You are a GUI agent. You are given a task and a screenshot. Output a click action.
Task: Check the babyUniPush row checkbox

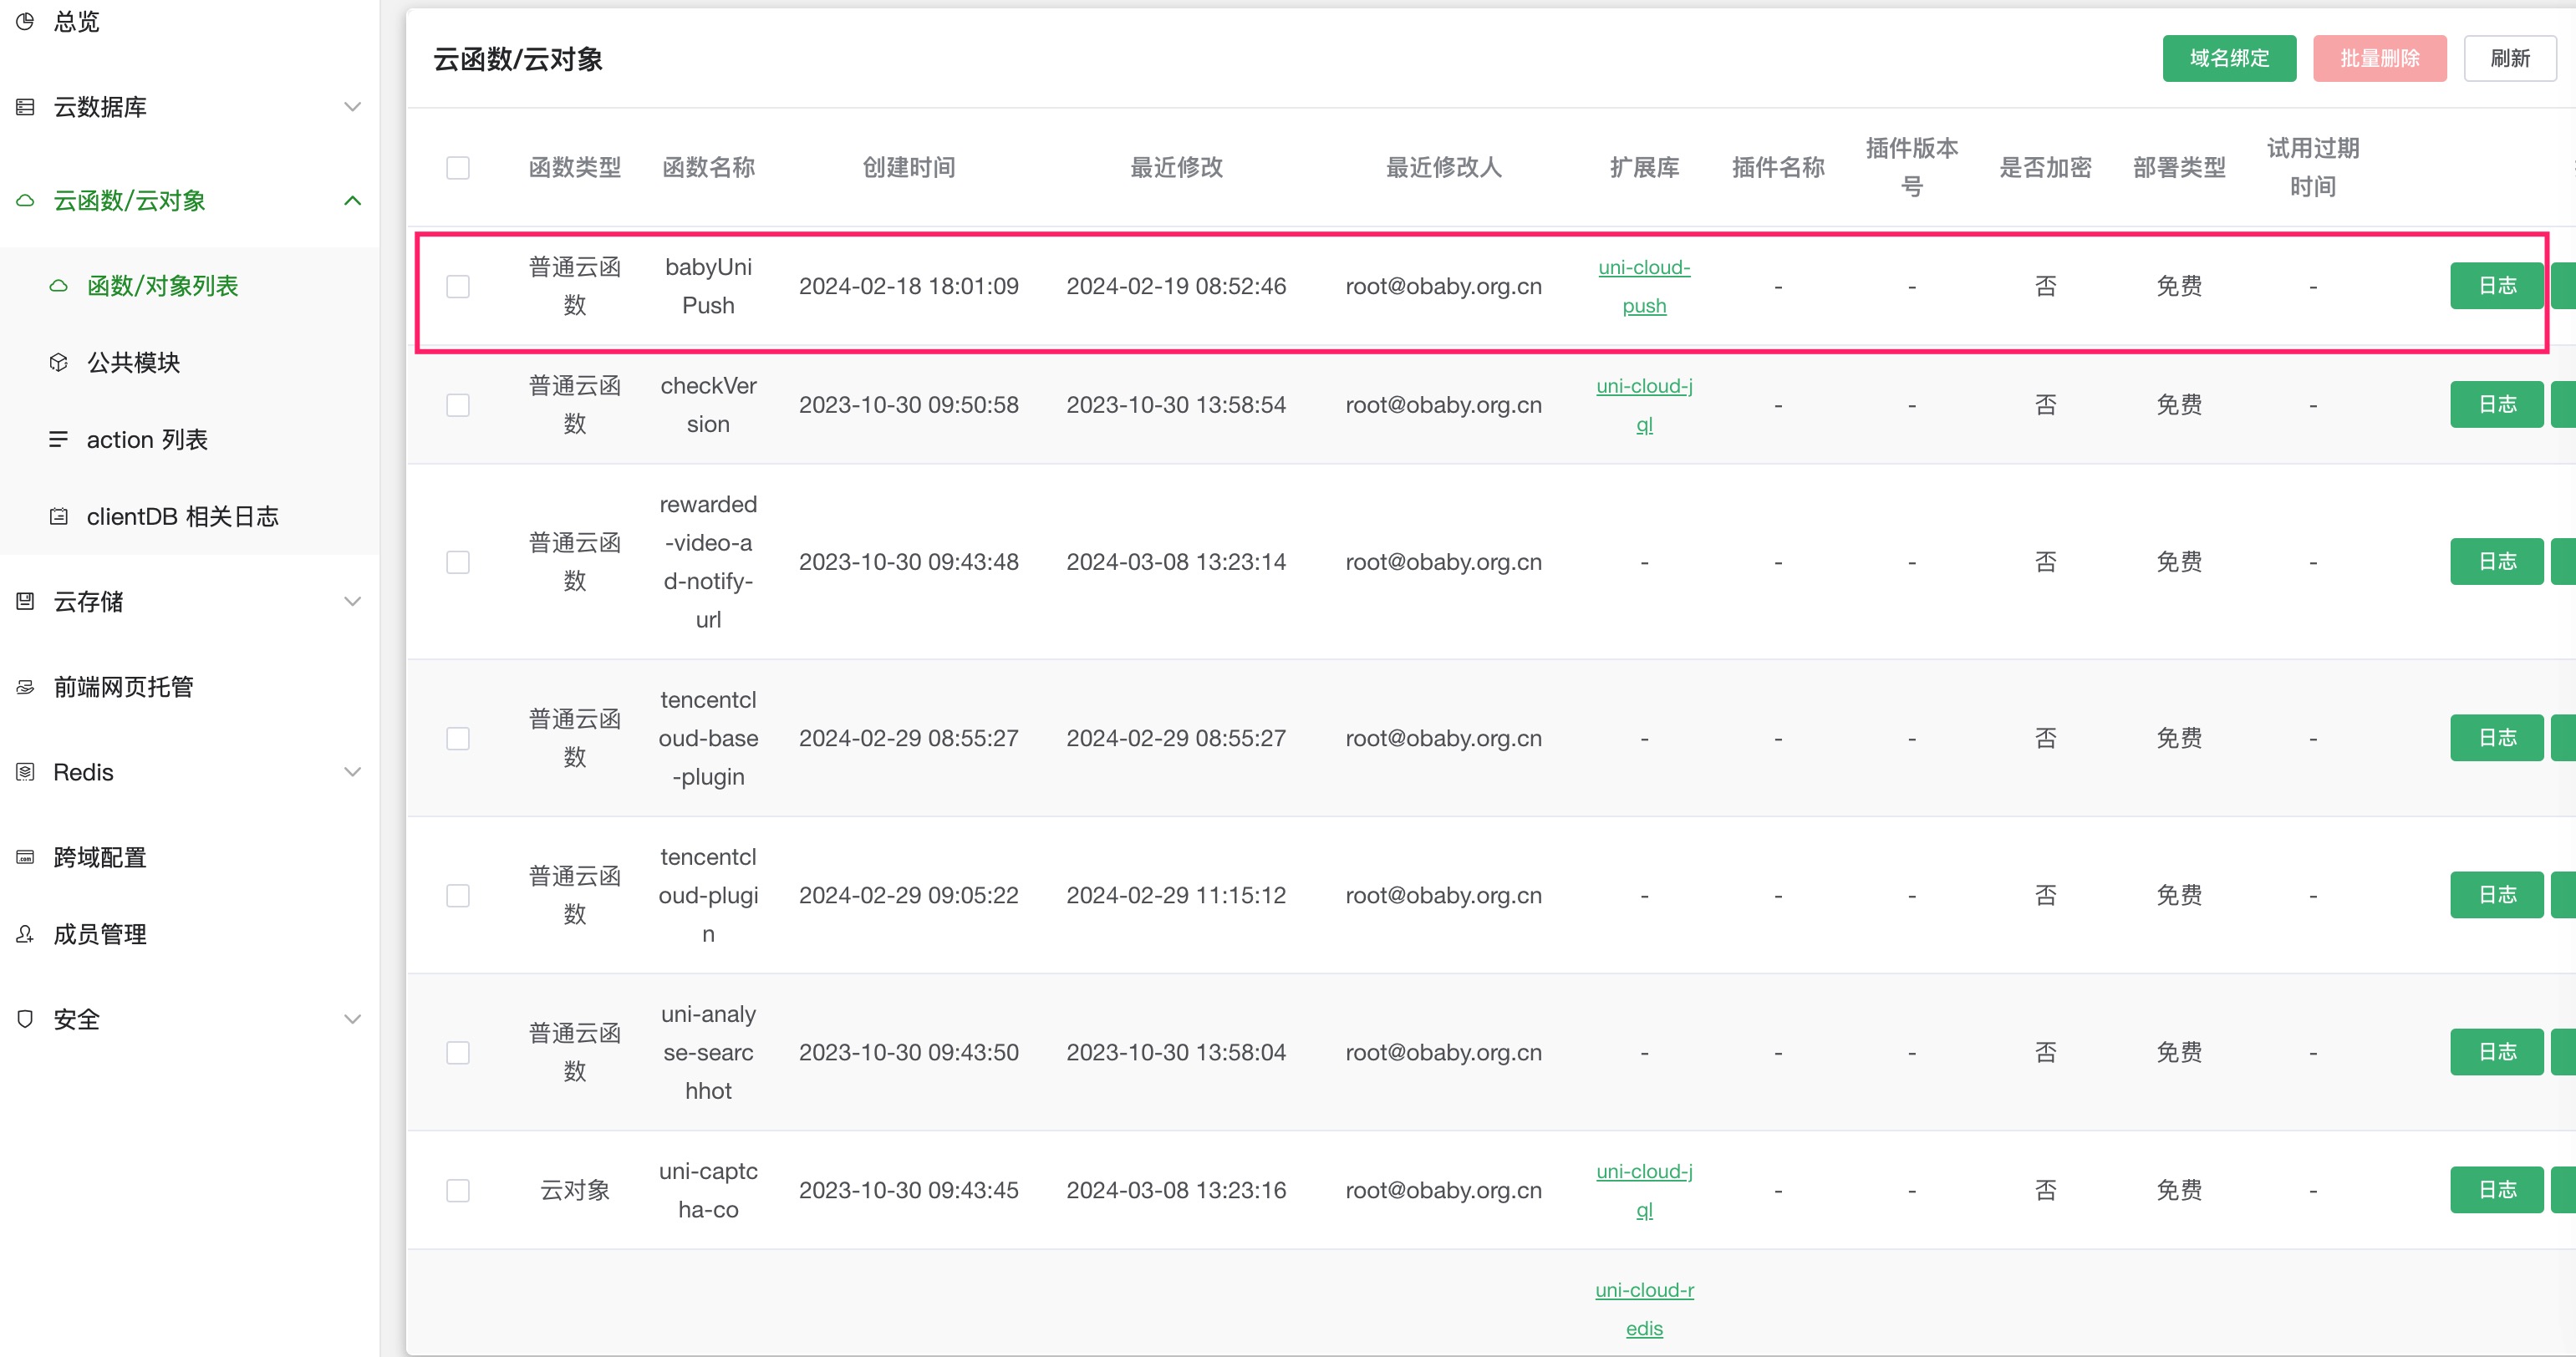[458, 286]
